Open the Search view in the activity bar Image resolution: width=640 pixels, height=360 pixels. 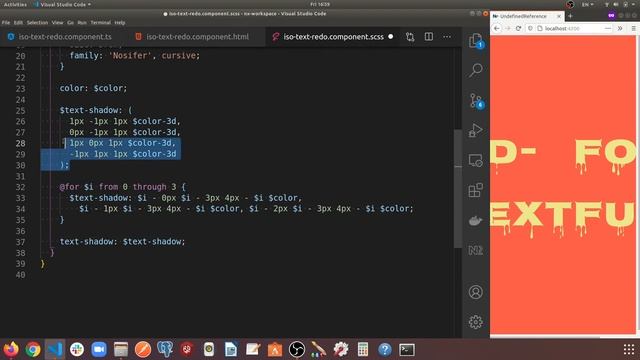coord(476,70)
